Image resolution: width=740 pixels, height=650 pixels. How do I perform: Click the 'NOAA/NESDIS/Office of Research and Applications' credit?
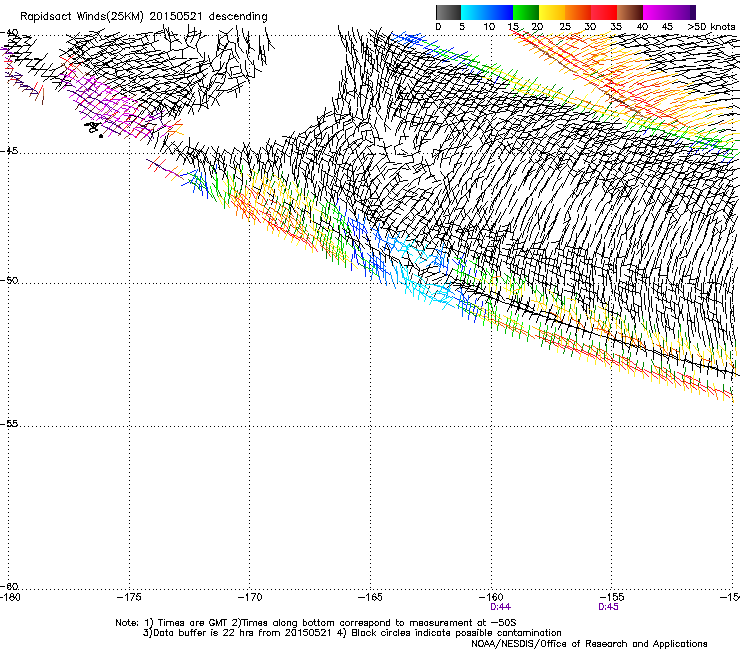(589, 644)
